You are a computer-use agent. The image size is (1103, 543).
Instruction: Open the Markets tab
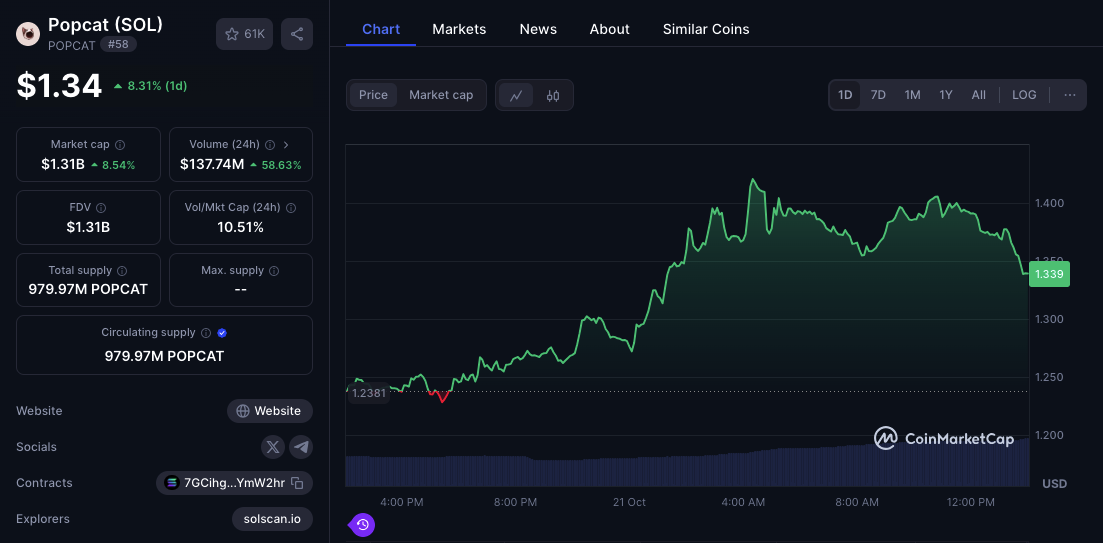[x=459, y=30]
